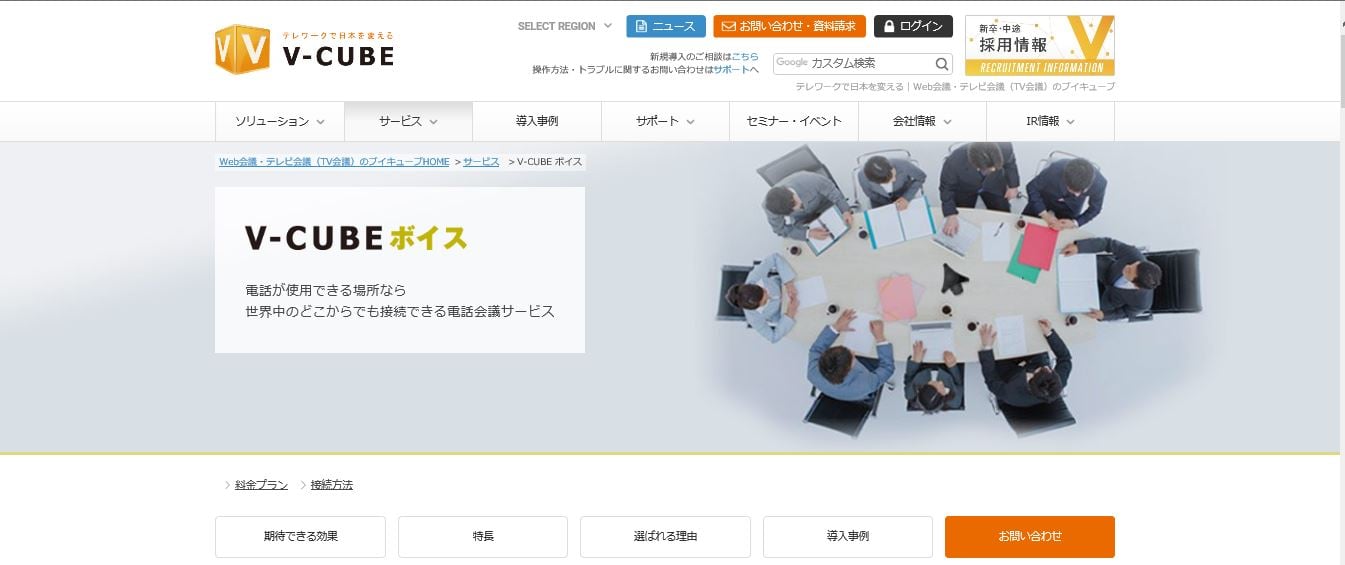Image resolution: width=1345 pixels, height=565 pixels.
Task: Click the orange お問い合わせ button
Action: click(1030, 537)
